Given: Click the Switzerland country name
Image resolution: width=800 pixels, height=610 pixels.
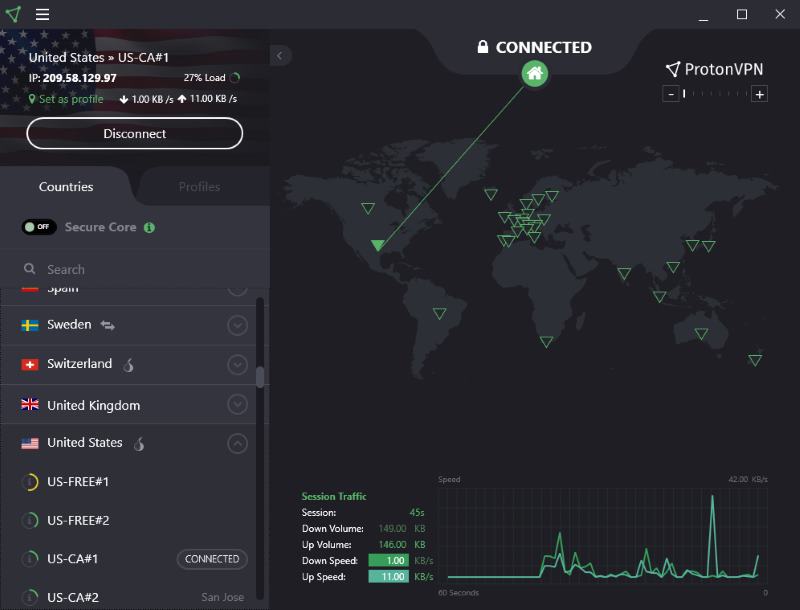Looking at the screenshot, I should (80, 364).
